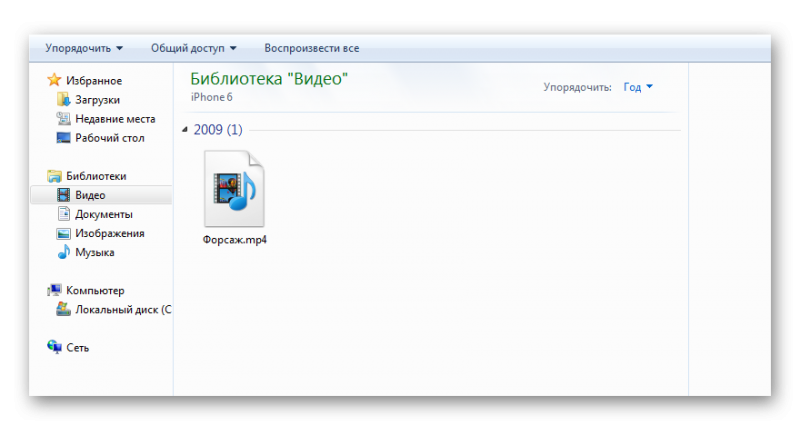Viewport: 800px width, 425px height.
Task: Select the Форсаж.mp4 video file thumbnail
Action: click(x=234, y=190)
